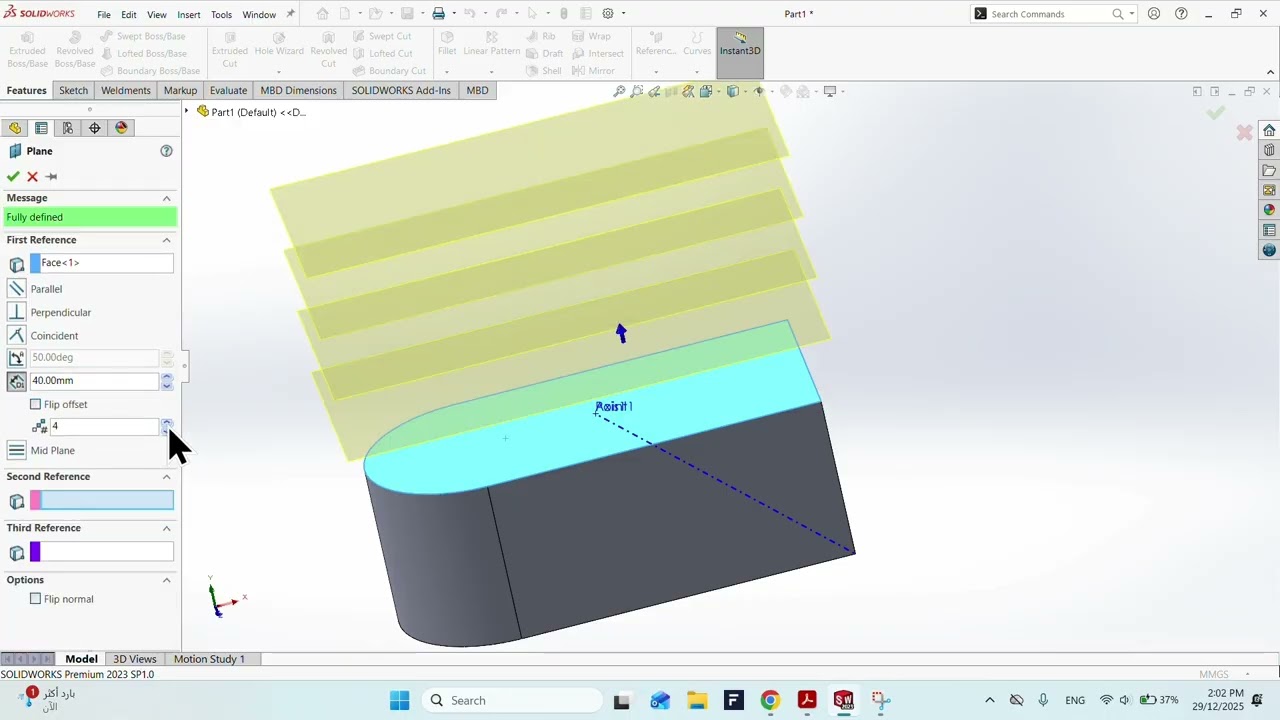This screenshot has width=1280, height=720.
Task: Click Zoom to Area icon
Action: (636, 92)
